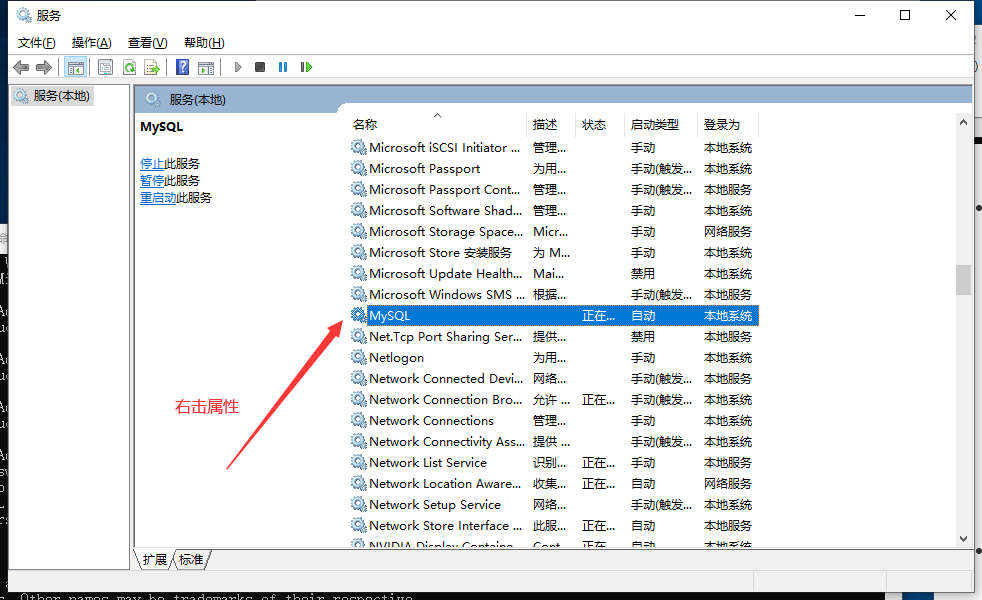This screenshot has height=600, width=982.
Task: Click the 停止 link to stop the service
Action: click(152, 163)
